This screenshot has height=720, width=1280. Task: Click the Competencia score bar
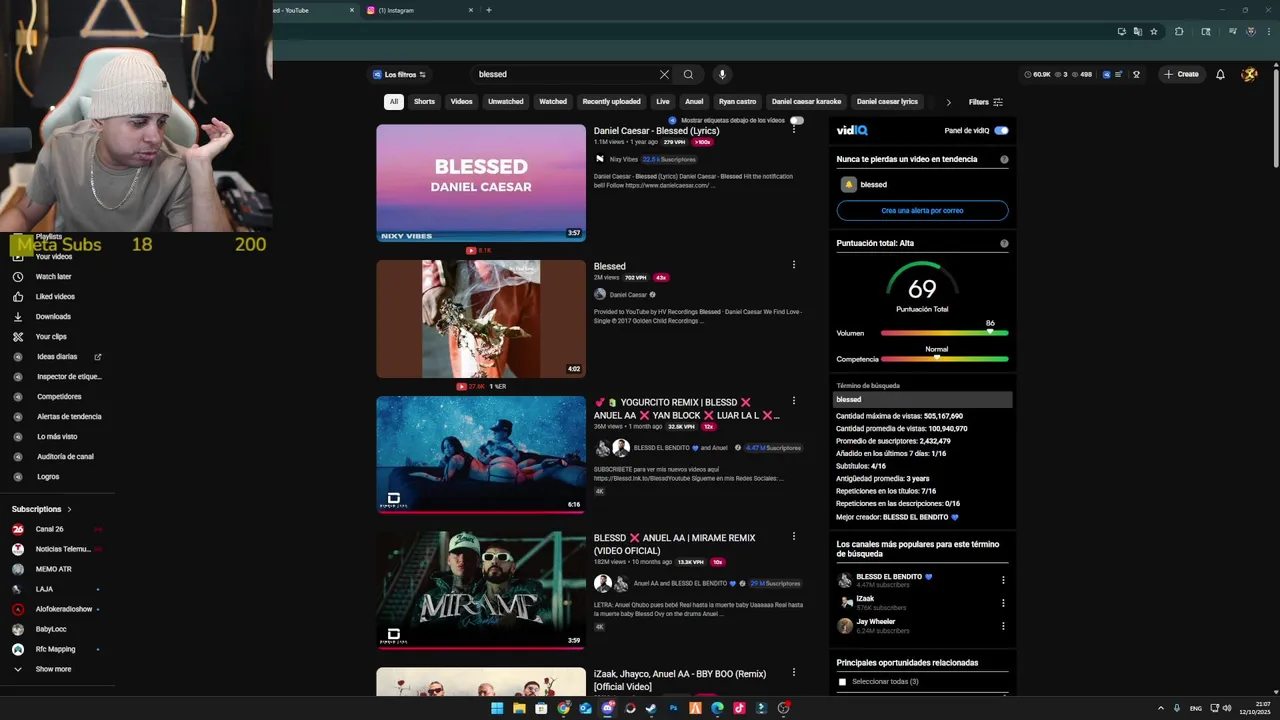pos(944,359)
